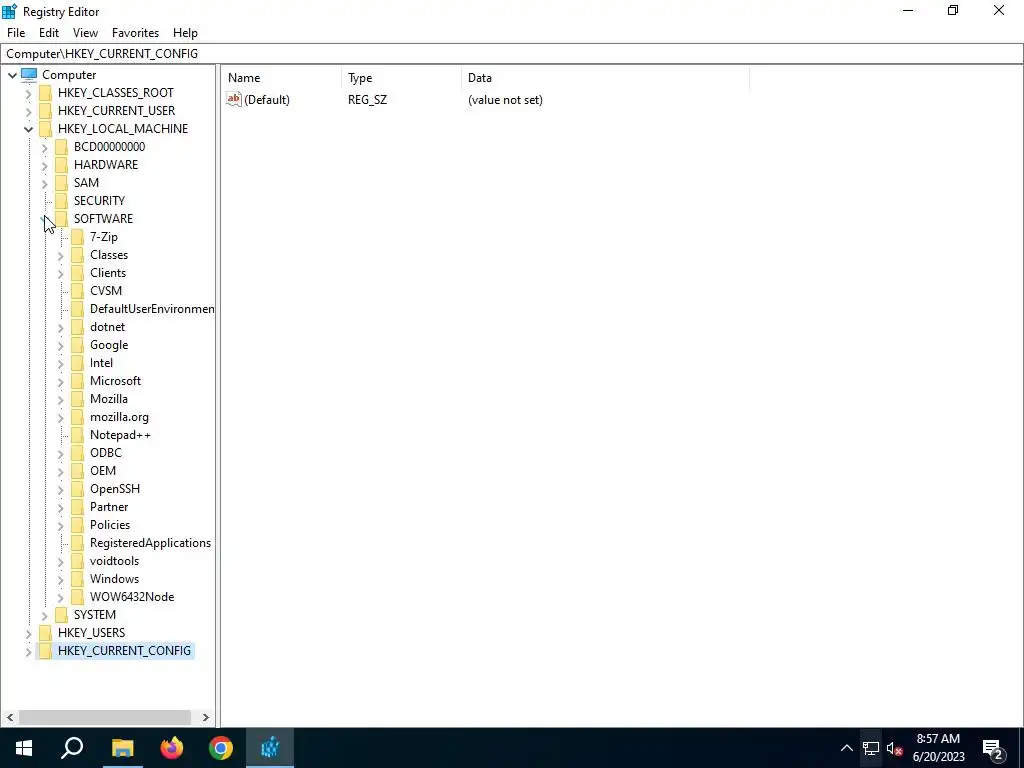The image size is (1024, 768).
Task: Click the SOFTWARE folder icon
Action: [x=61, y=219]
